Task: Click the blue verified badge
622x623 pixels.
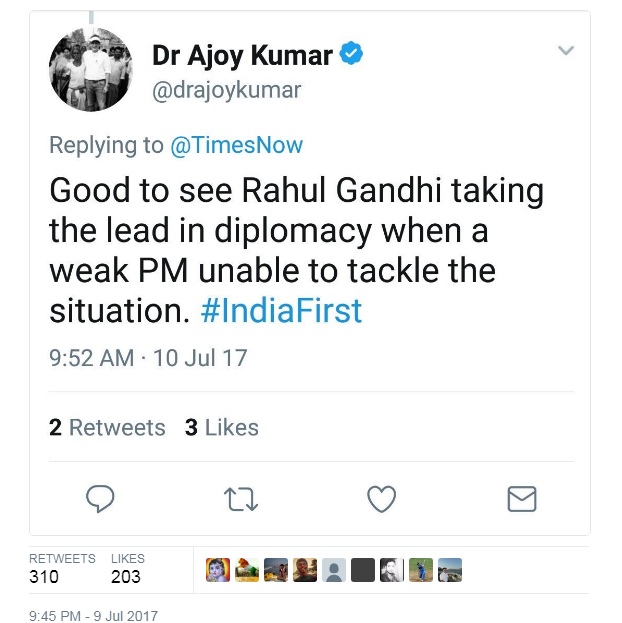Action: point(350,54)
